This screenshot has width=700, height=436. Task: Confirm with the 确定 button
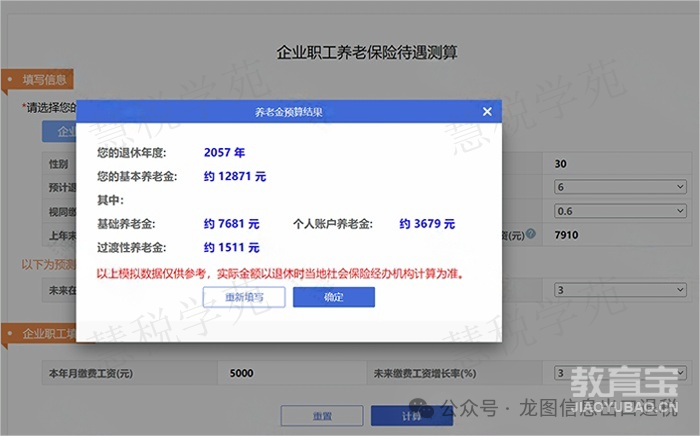[x=333, y=297]
